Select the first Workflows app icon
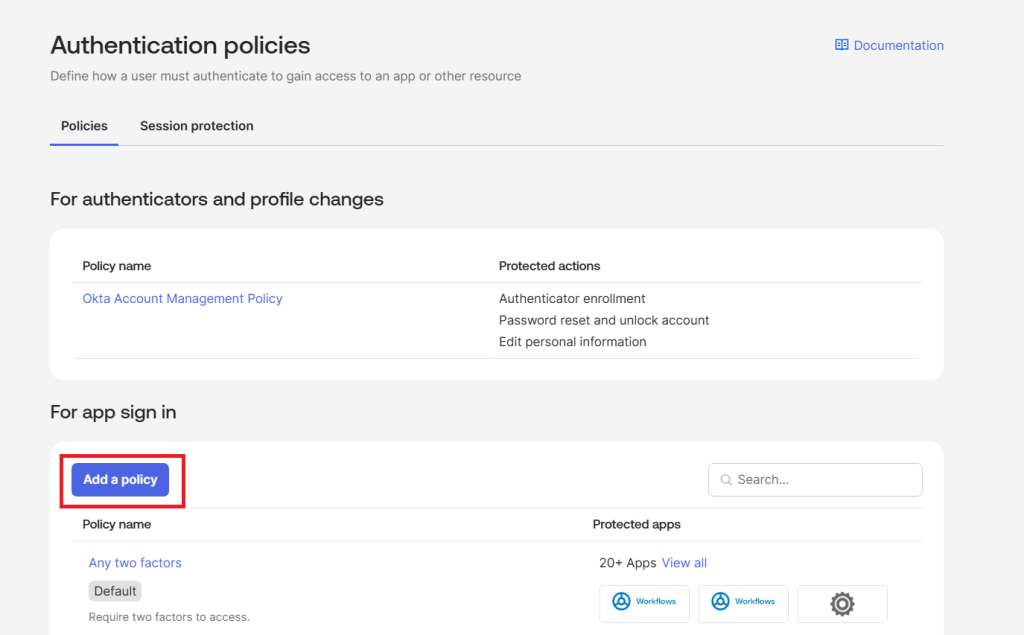 click(x=644, y=602)
